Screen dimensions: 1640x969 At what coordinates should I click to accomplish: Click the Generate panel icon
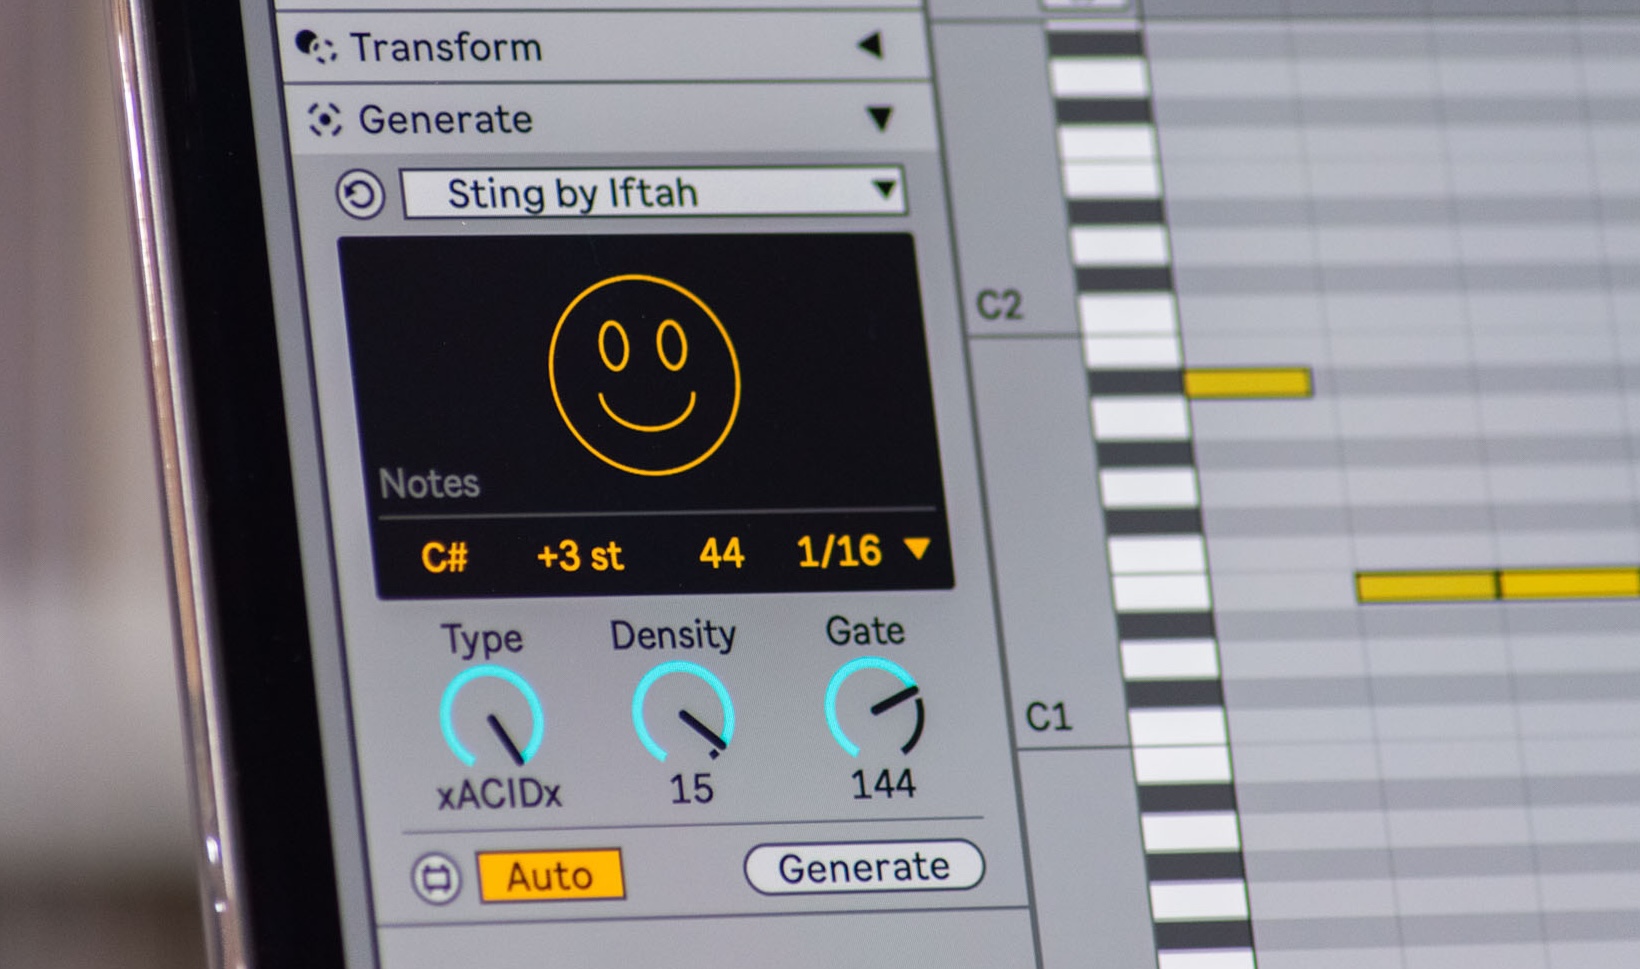(325, 118)
